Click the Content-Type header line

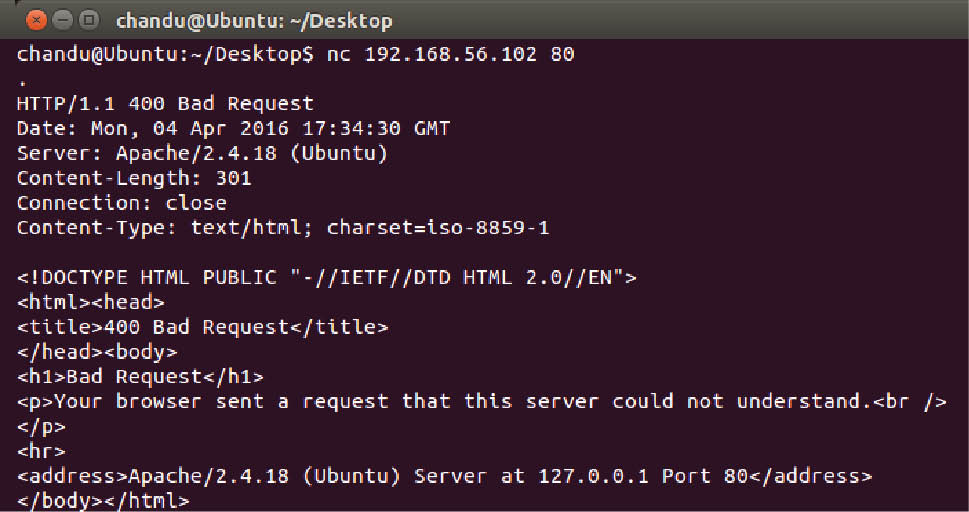point(283,228)
